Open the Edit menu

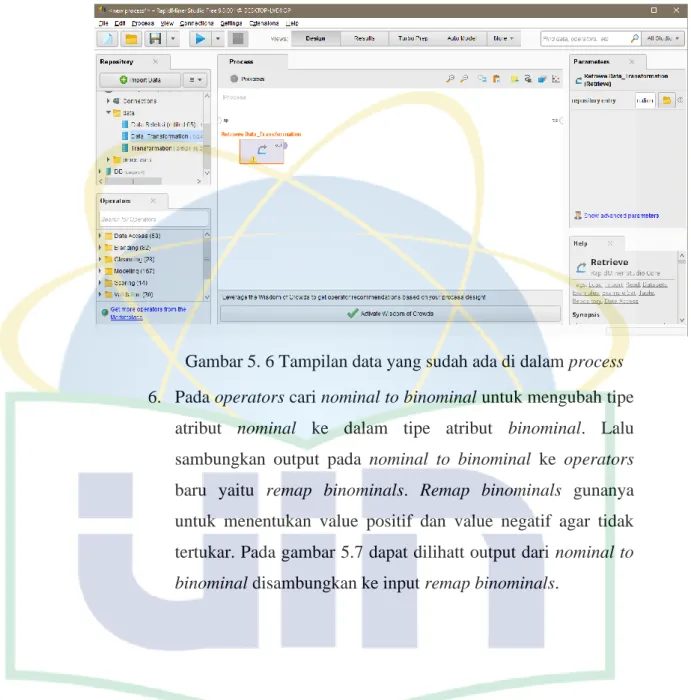[120, 23]
